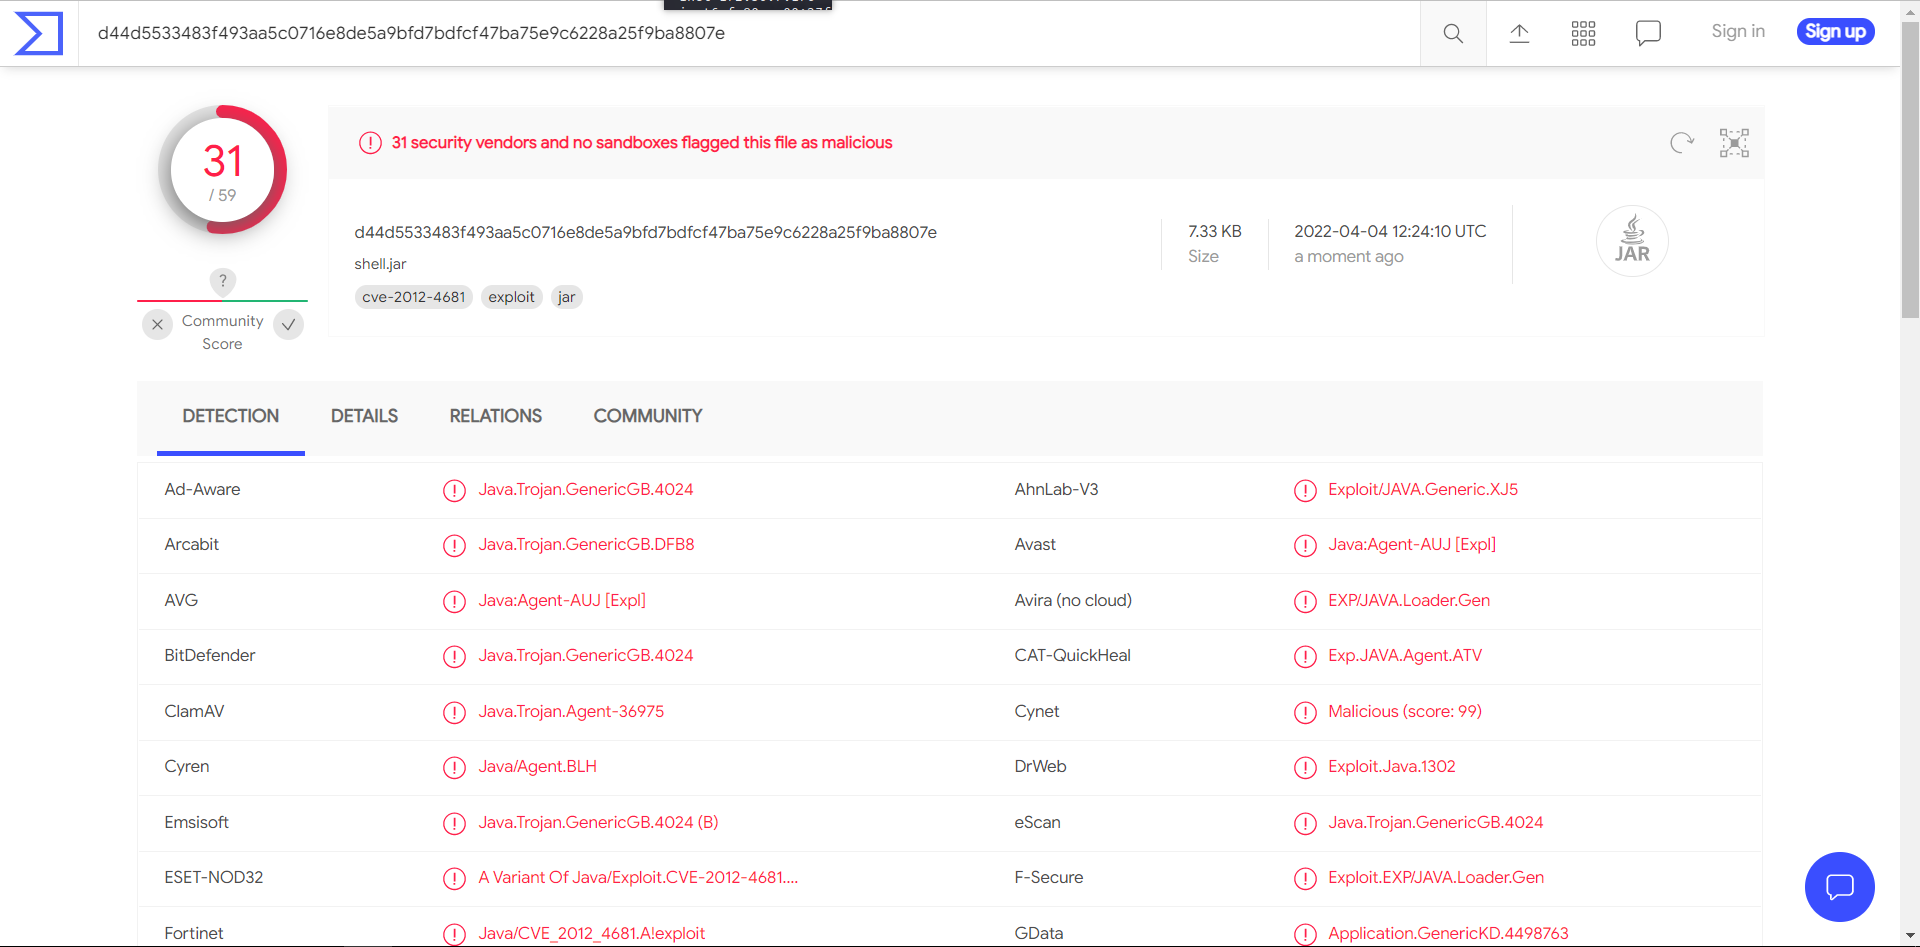Click the community score question mark icon
This screenshot has width=1920, height=947.
223,281
